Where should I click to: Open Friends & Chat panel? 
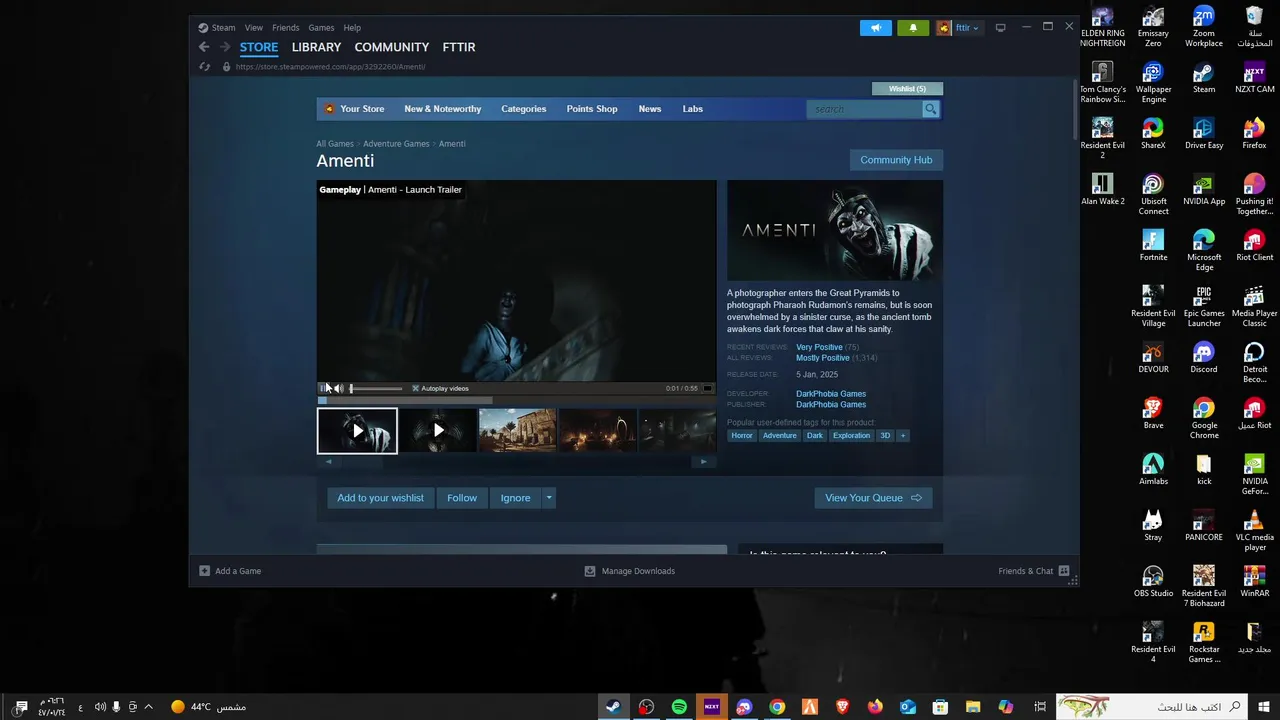(x=1034, y=571)
